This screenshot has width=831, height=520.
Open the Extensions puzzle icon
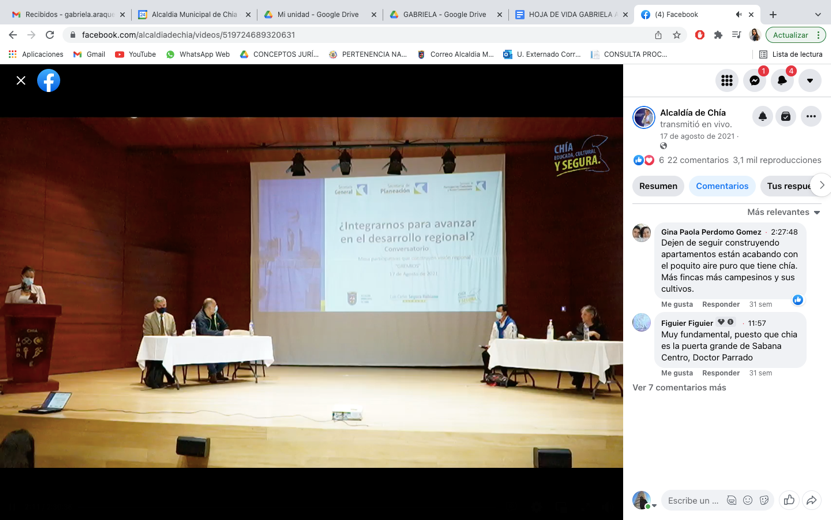pyautogui.click(x=718, y=35)
